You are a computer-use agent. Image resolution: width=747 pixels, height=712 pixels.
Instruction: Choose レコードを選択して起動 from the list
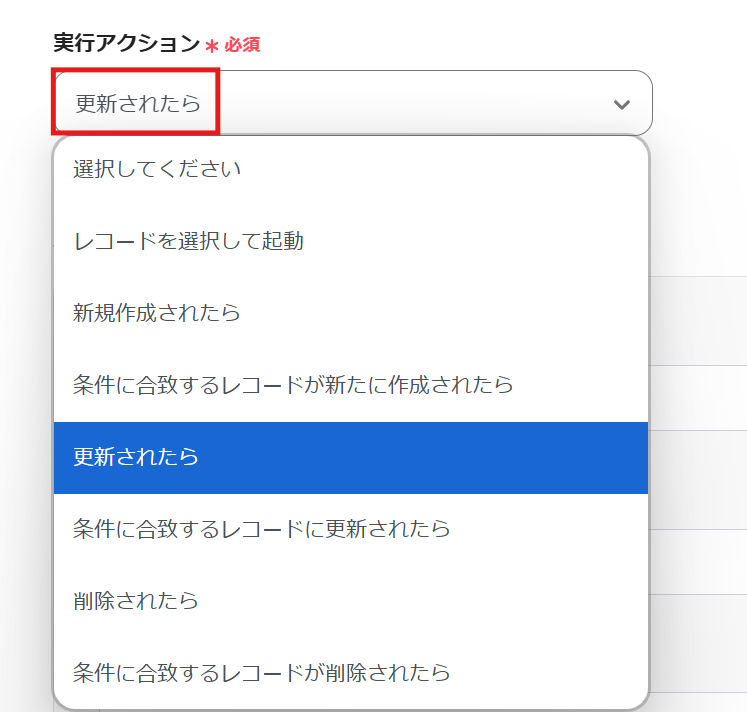(x=188, y=241)
